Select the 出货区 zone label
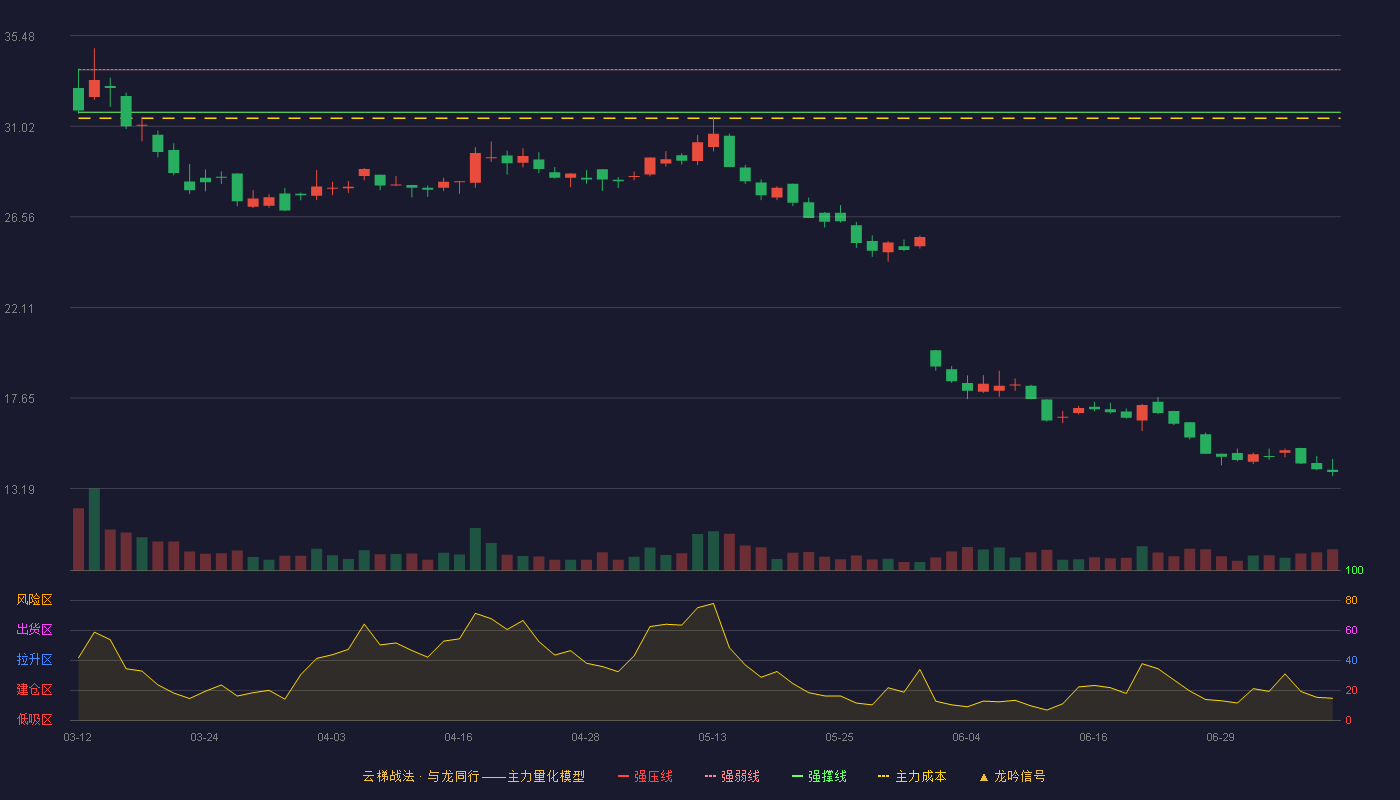Viewport: 1400px width, 800px height. click(x=34, y=630)
